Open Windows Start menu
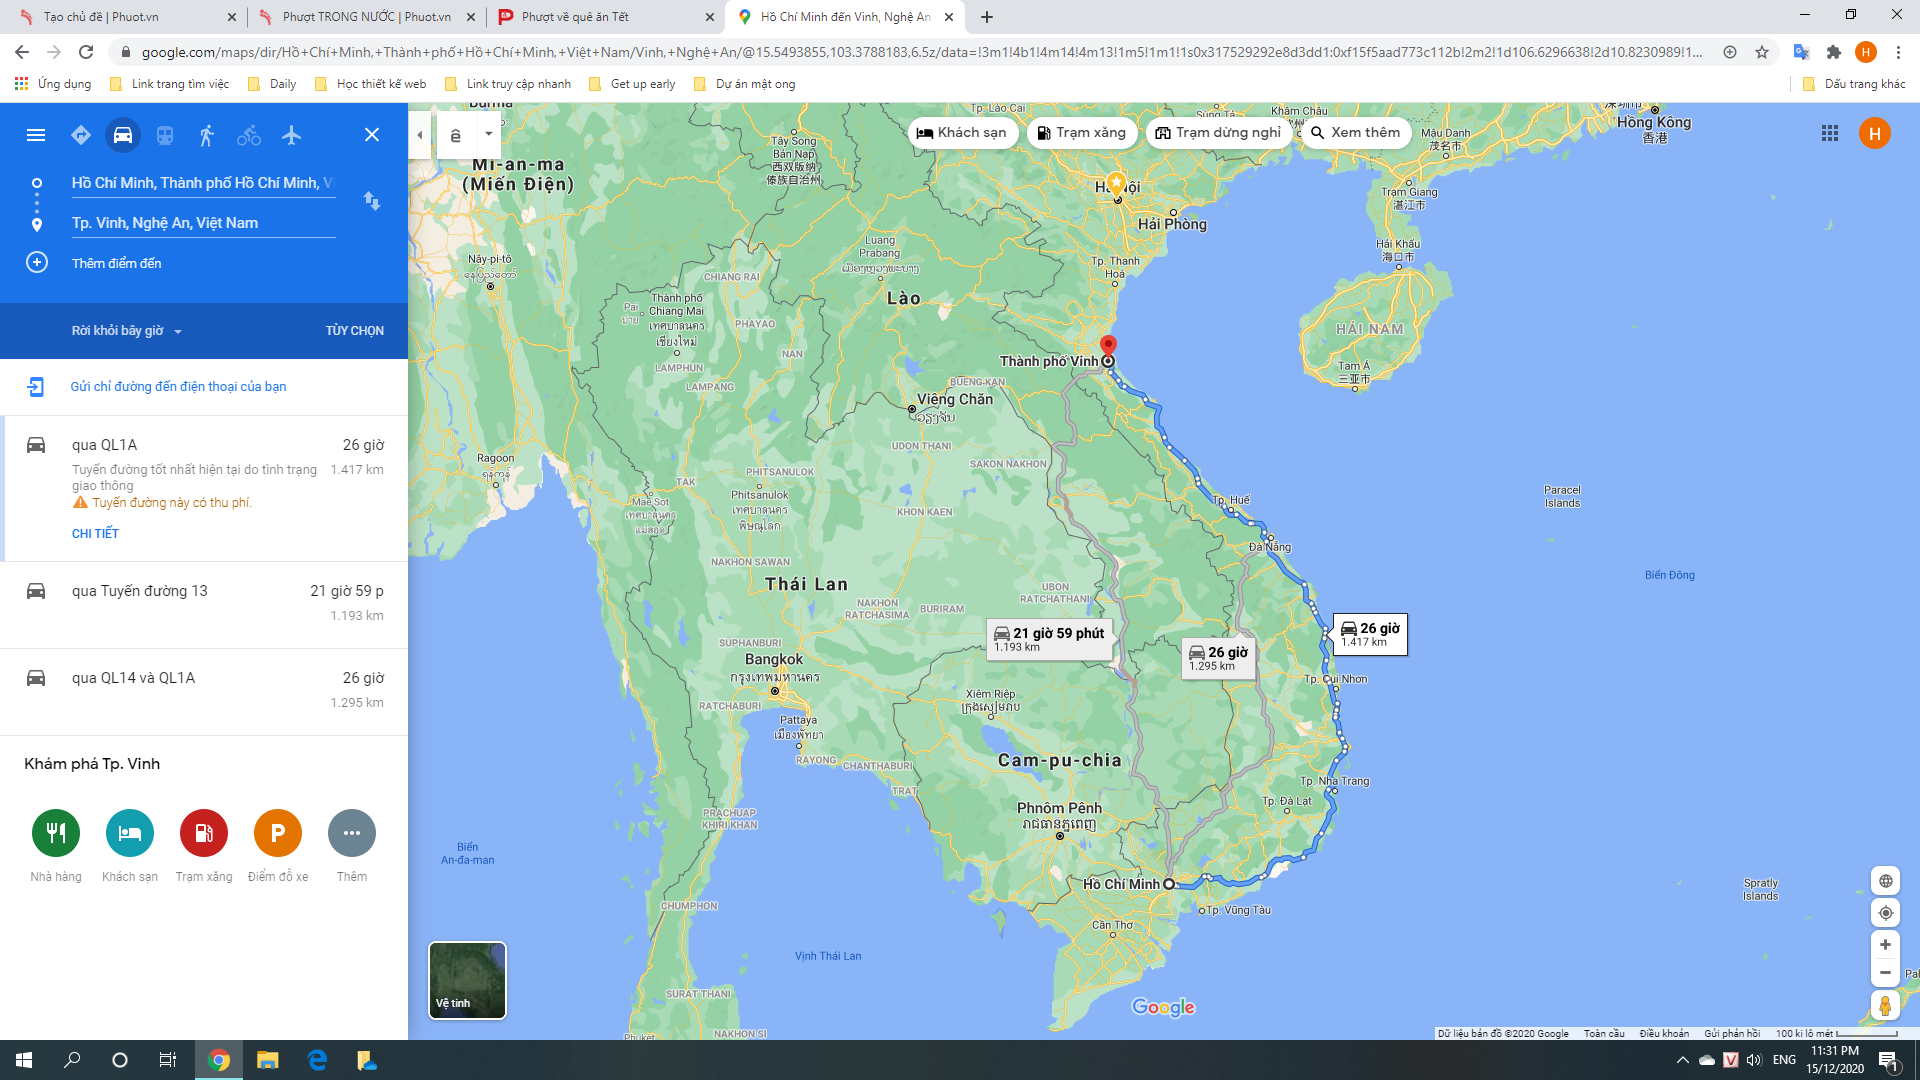1920x1080 pixels. click(24, 1060)
